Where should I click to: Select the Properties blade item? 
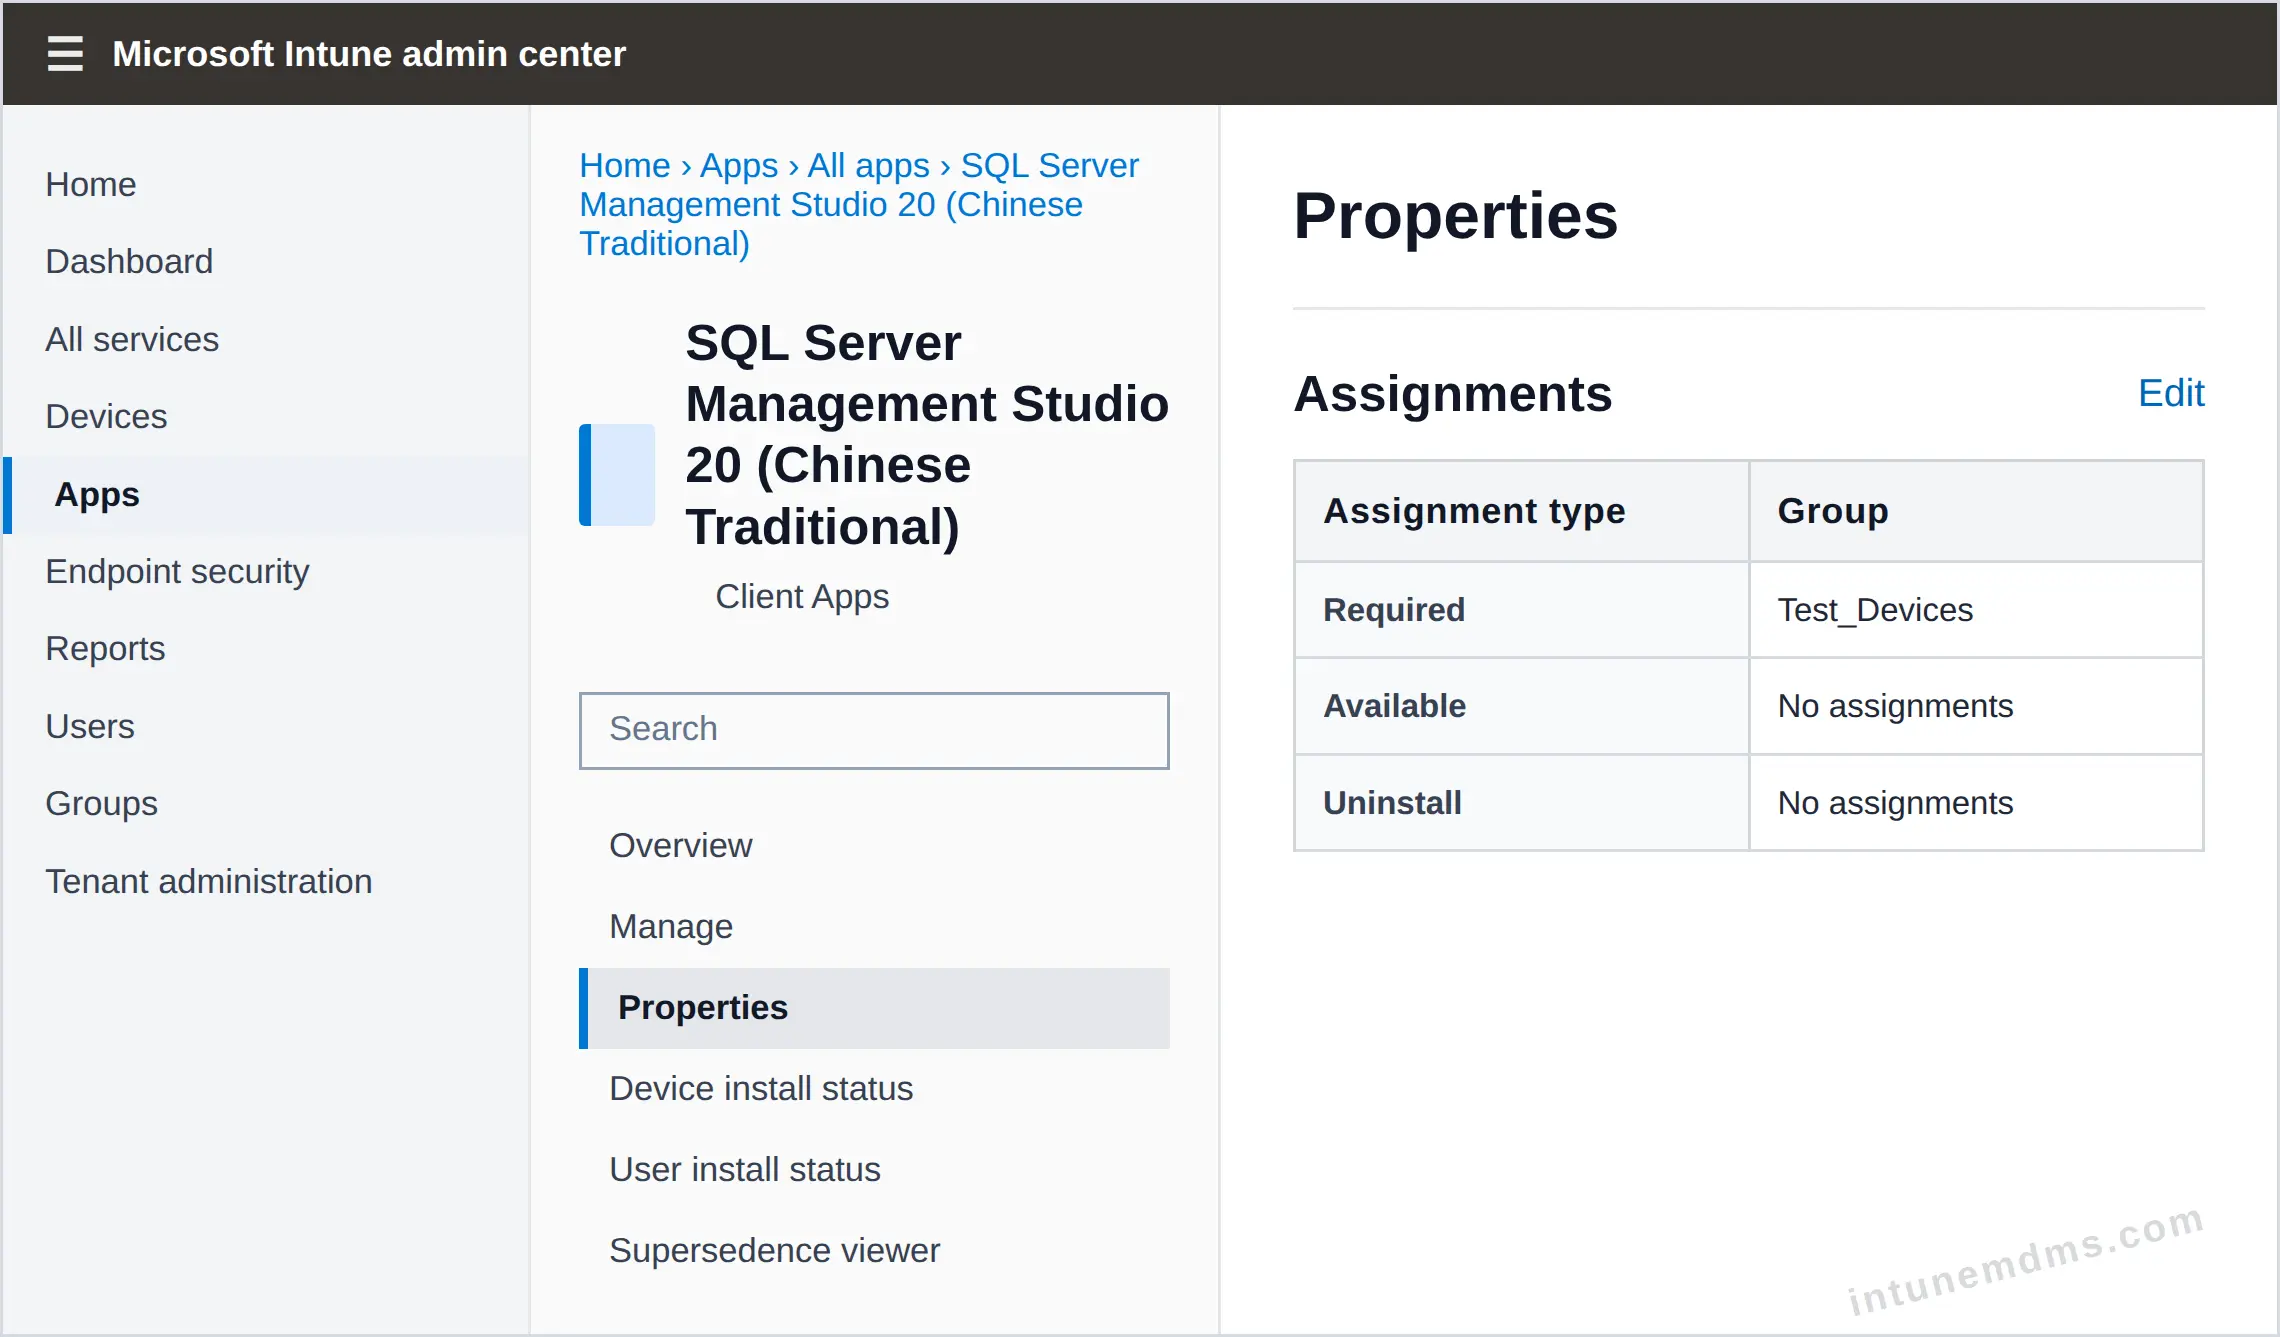coord(874,1008)
